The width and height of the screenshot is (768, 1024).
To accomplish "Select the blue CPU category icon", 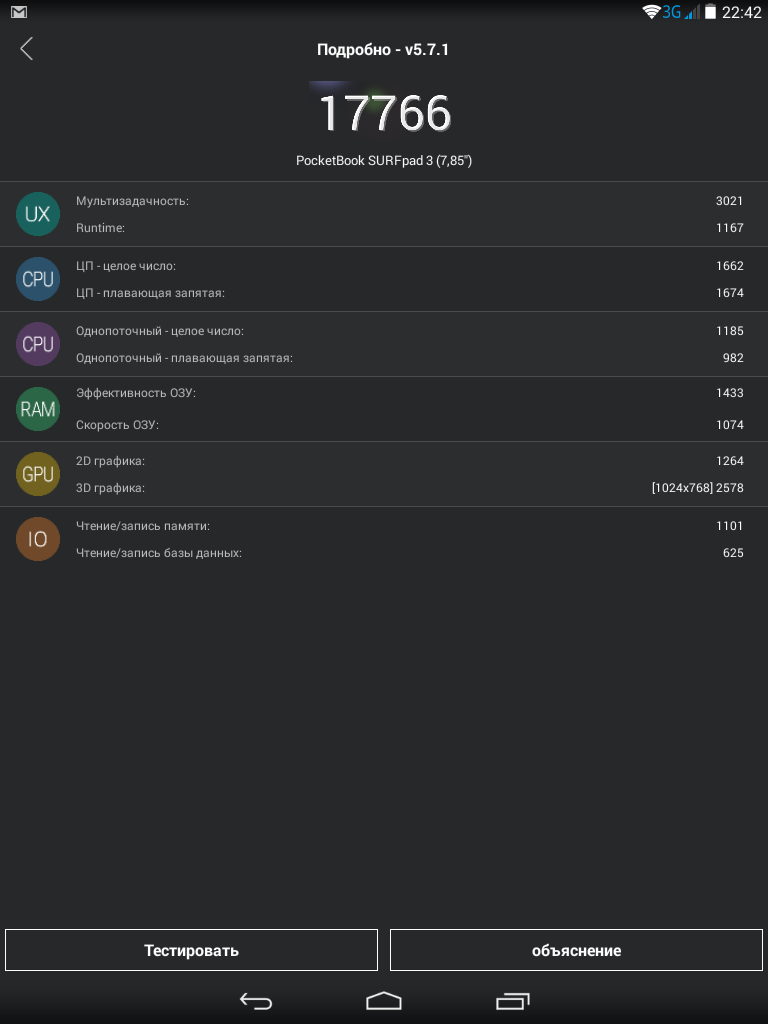I will (38, 279).
